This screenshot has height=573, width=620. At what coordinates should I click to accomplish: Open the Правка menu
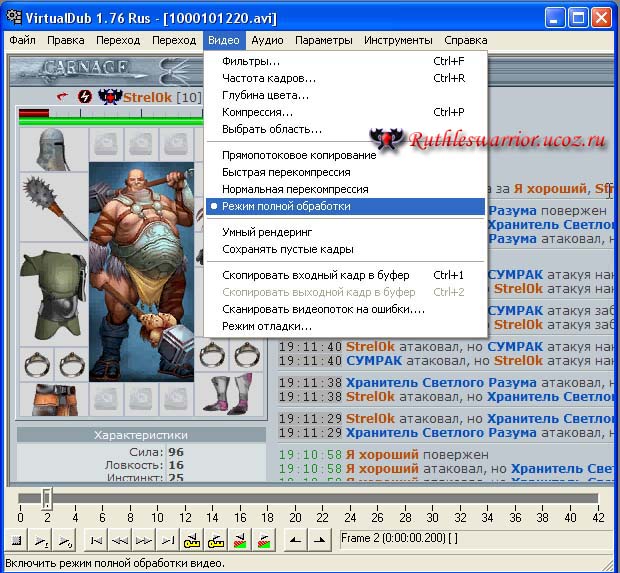(x=66, y=40)
